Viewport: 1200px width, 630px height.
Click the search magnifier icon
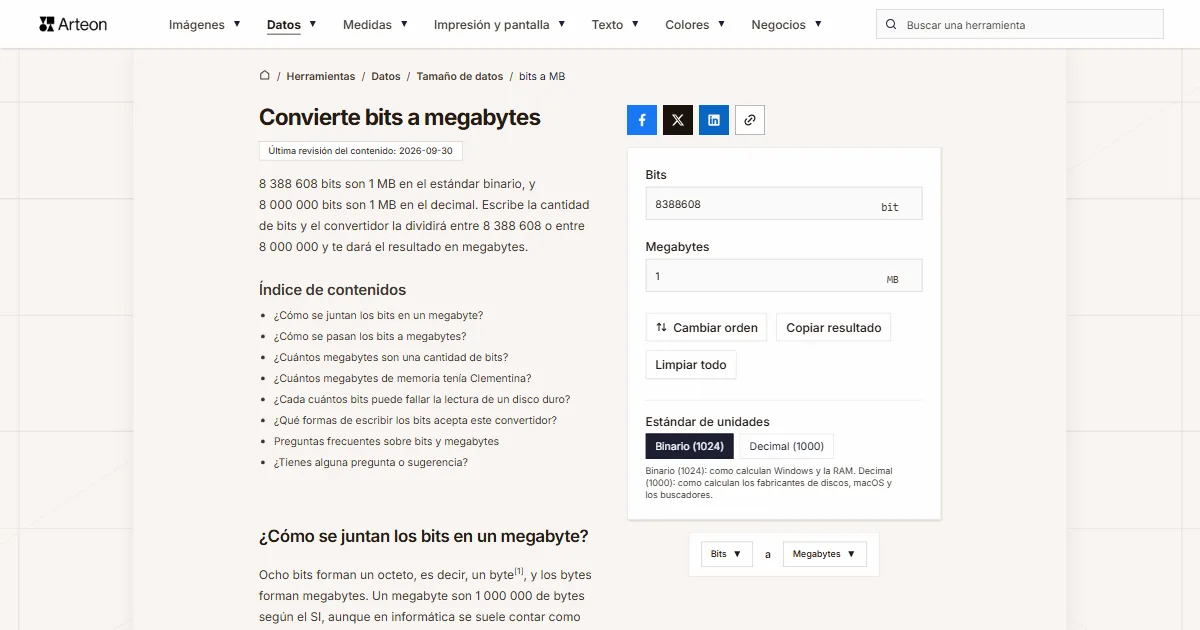[891, 25]
